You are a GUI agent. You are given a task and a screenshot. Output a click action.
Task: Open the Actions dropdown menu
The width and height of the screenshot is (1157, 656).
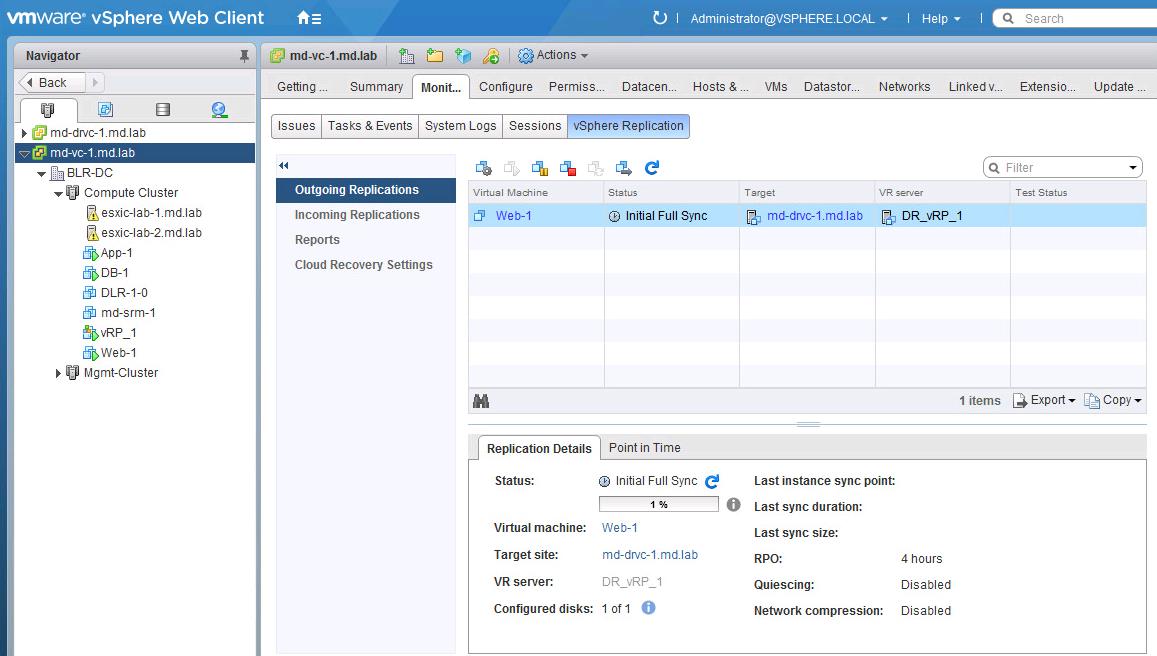[x=553, y=55]
